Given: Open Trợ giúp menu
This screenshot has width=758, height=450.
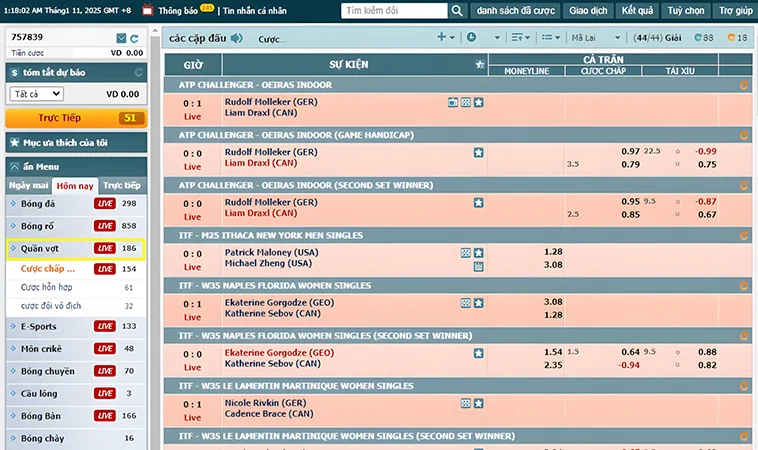Looking at the screenshot, I should click(x=735, y=11).
